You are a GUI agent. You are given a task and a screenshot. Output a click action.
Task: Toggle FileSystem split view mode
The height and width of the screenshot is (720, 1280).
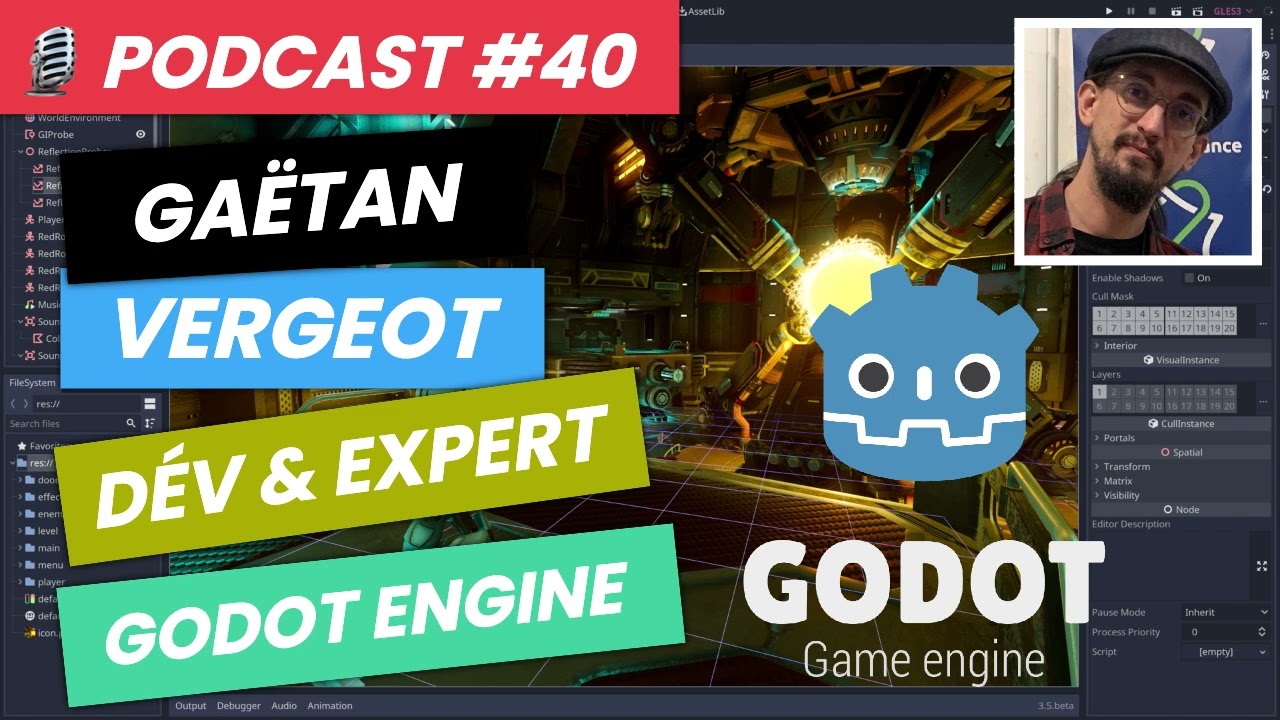150,403
